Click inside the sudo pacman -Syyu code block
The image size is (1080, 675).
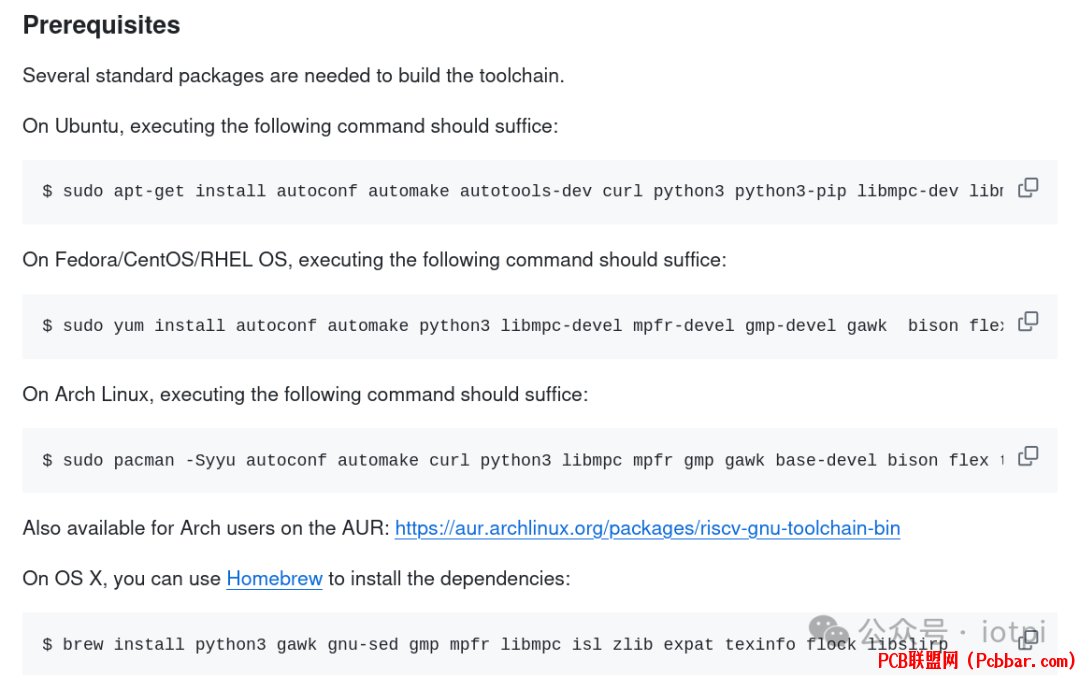523,460
